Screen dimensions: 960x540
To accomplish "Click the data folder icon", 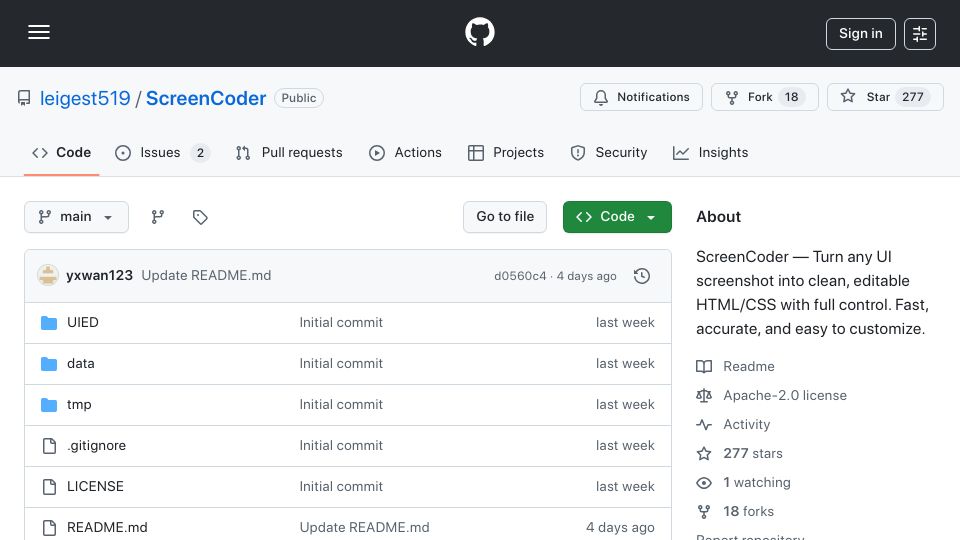I will point(49,364).
